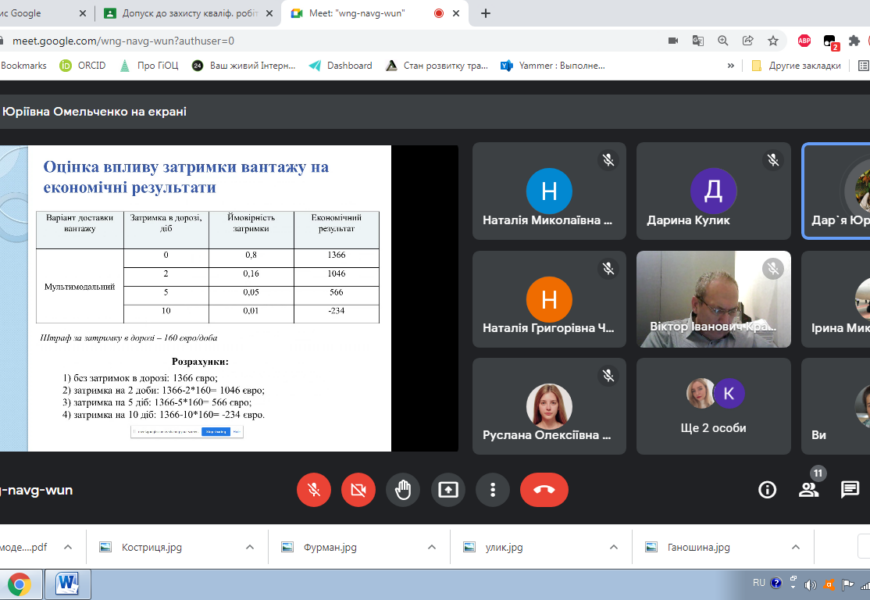Turn on the camera in Meet

coord(358,489)
